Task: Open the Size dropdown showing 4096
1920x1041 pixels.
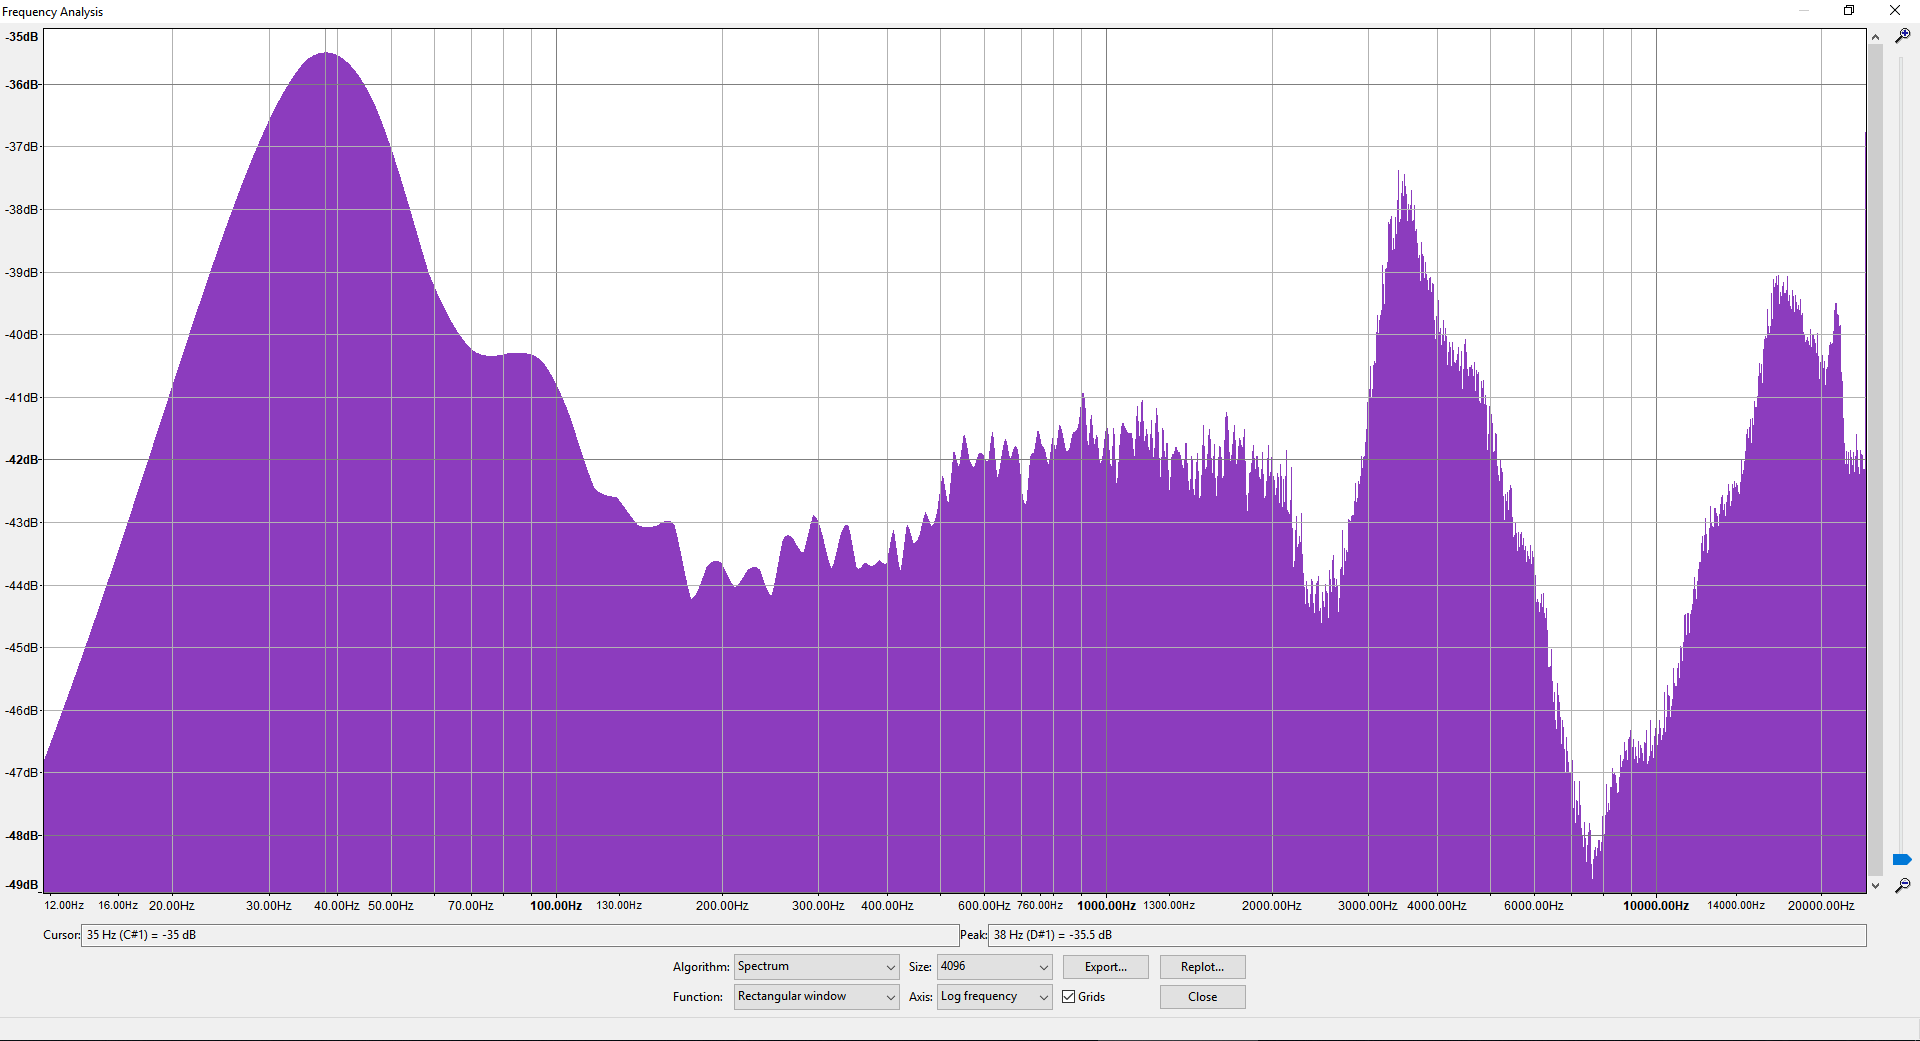Action: 994,967
